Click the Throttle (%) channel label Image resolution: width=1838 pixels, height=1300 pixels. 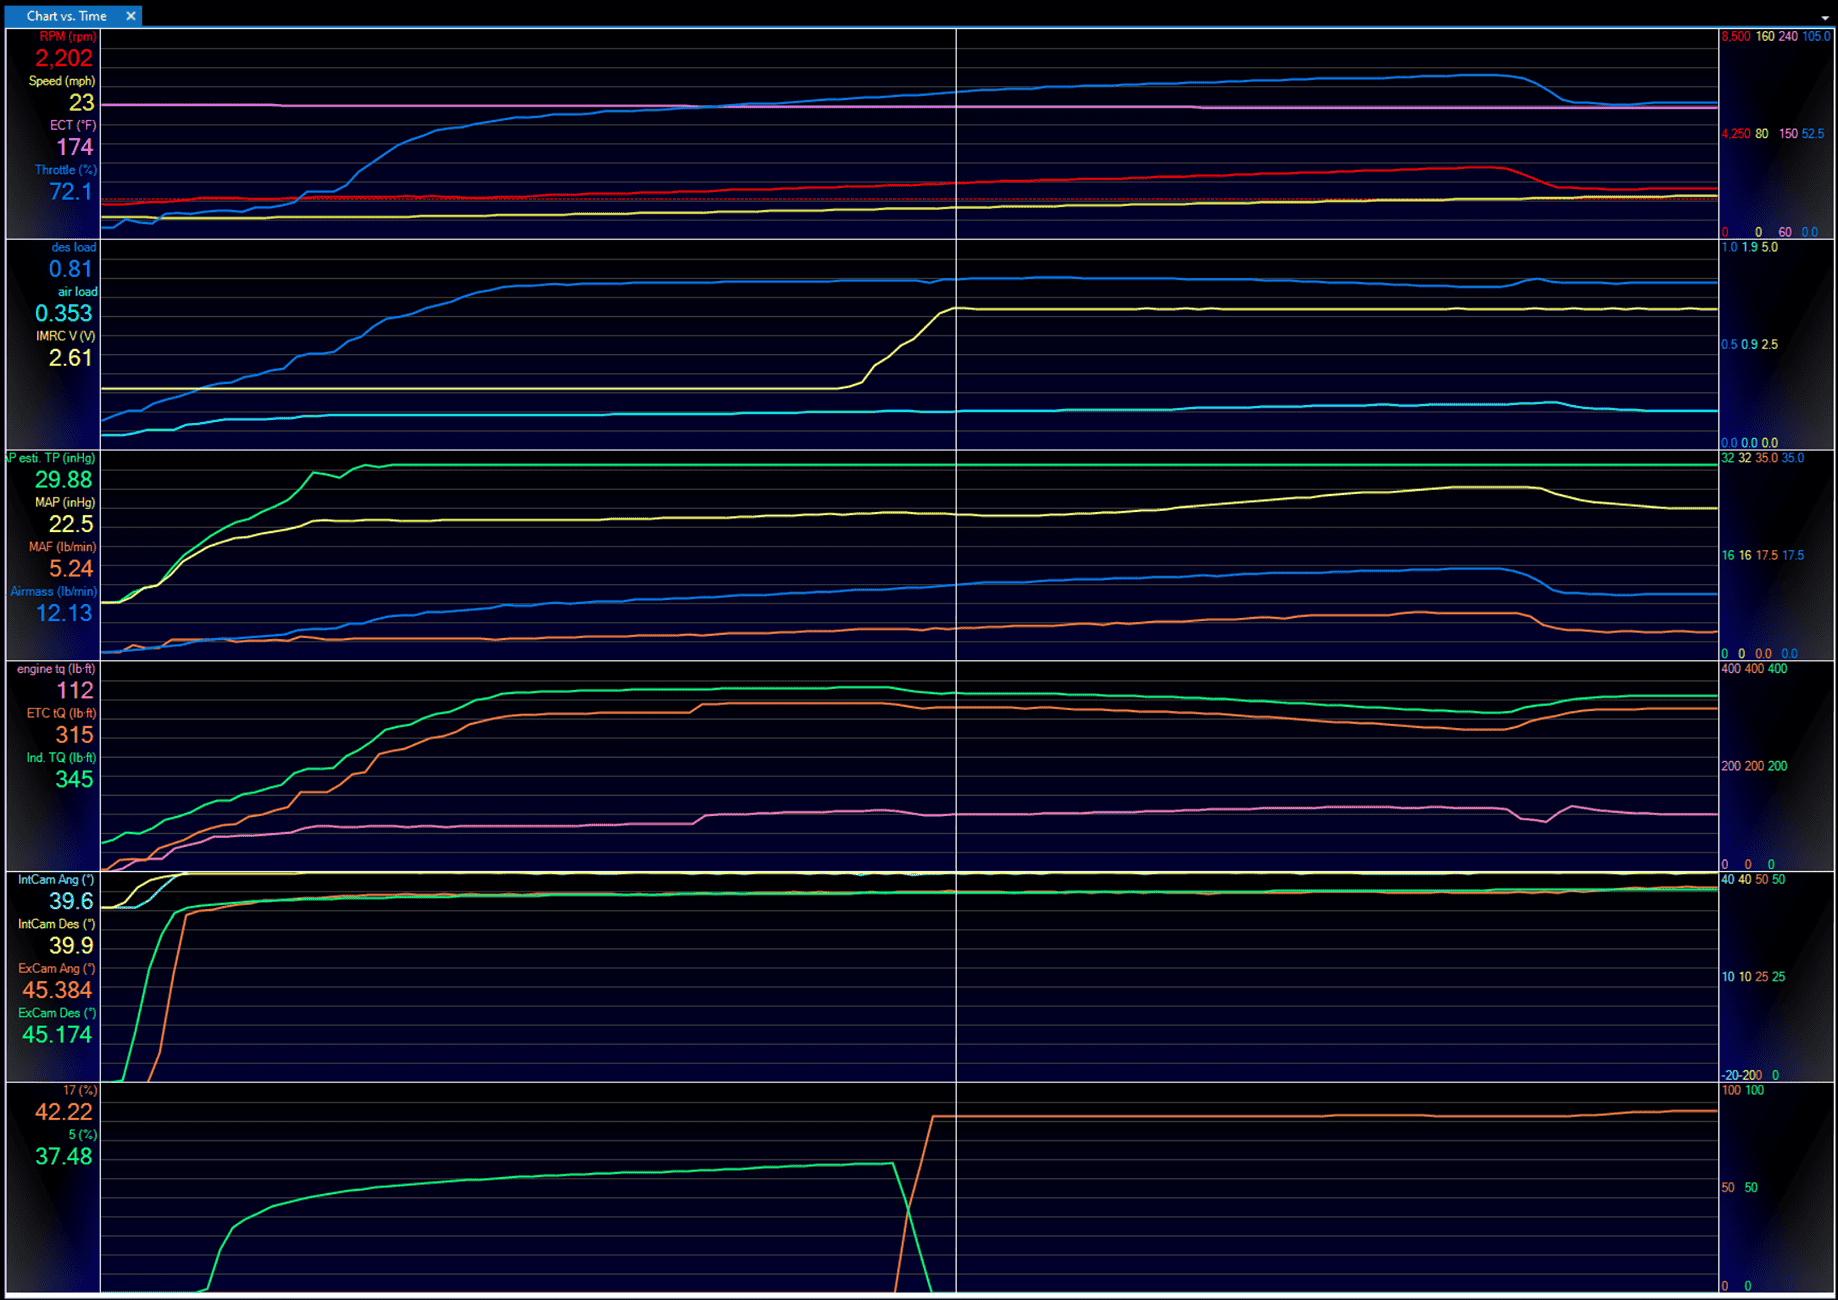click(x=66, y=170)
